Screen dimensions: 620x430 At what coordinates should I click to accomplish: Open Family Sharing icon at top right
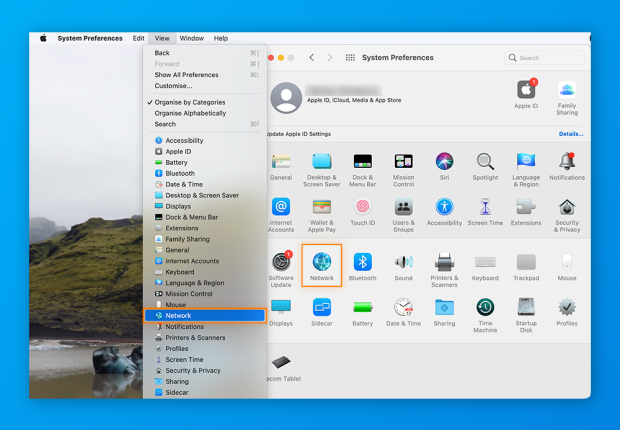coord(567,90)
